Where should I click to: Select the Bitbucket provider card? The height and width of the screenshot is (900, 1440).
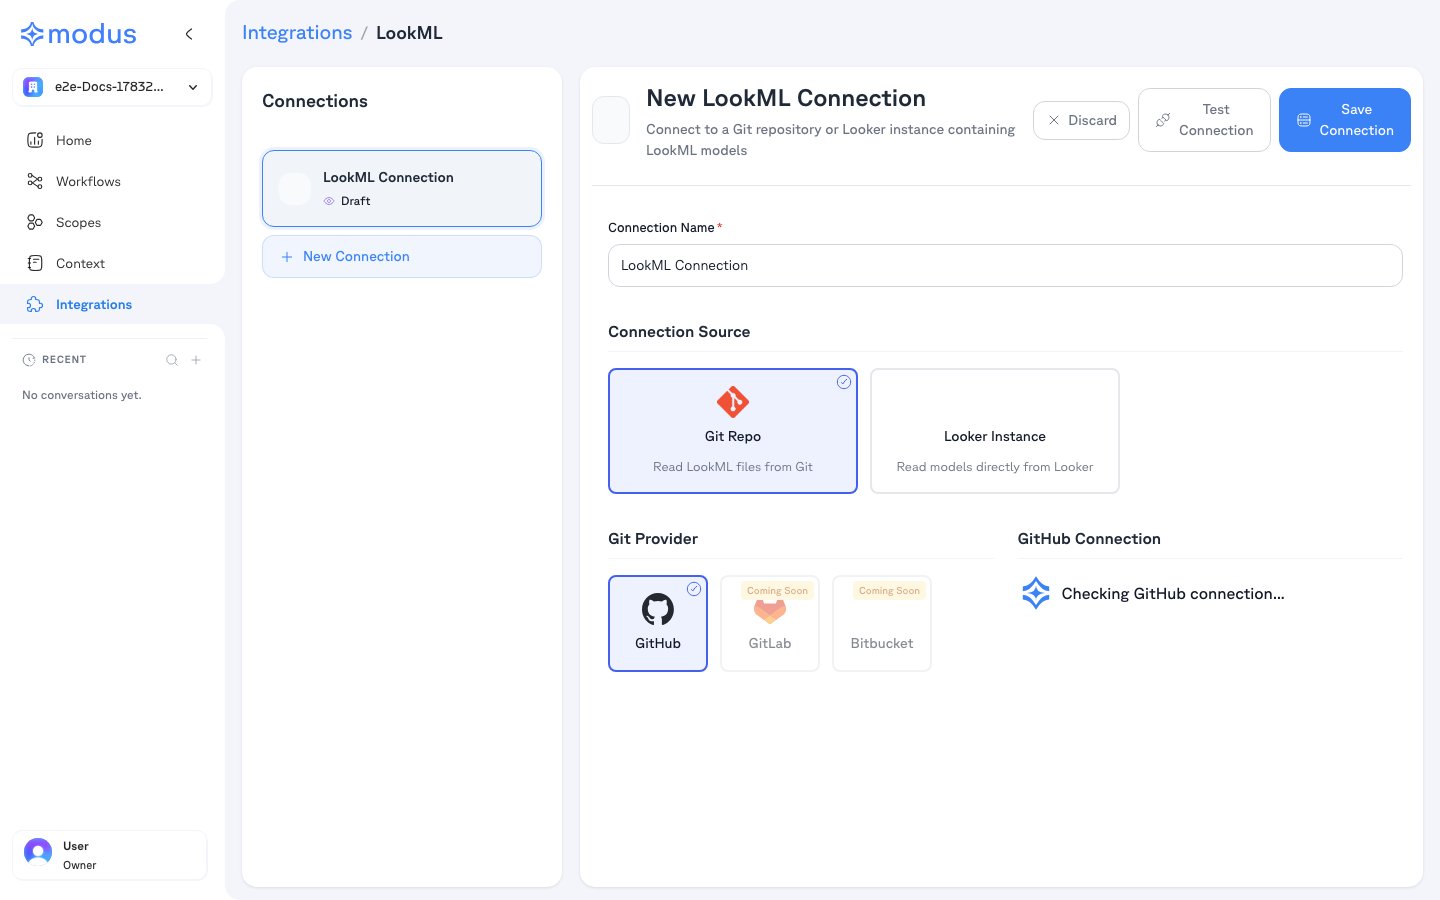882,623
